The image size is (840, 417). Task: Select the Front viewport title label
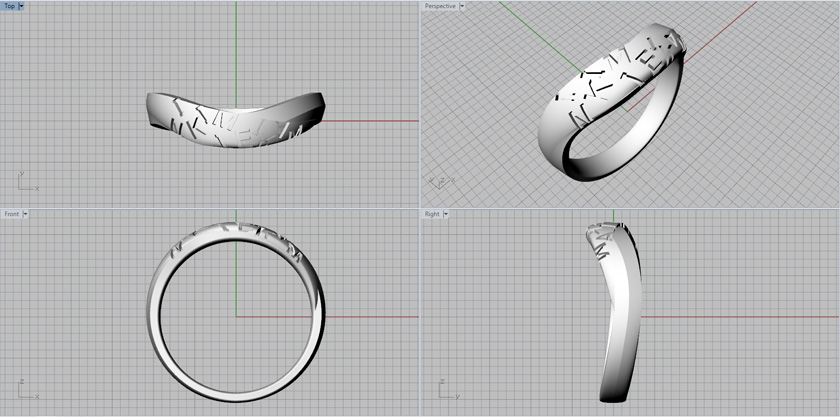click(x=11, y=214)
